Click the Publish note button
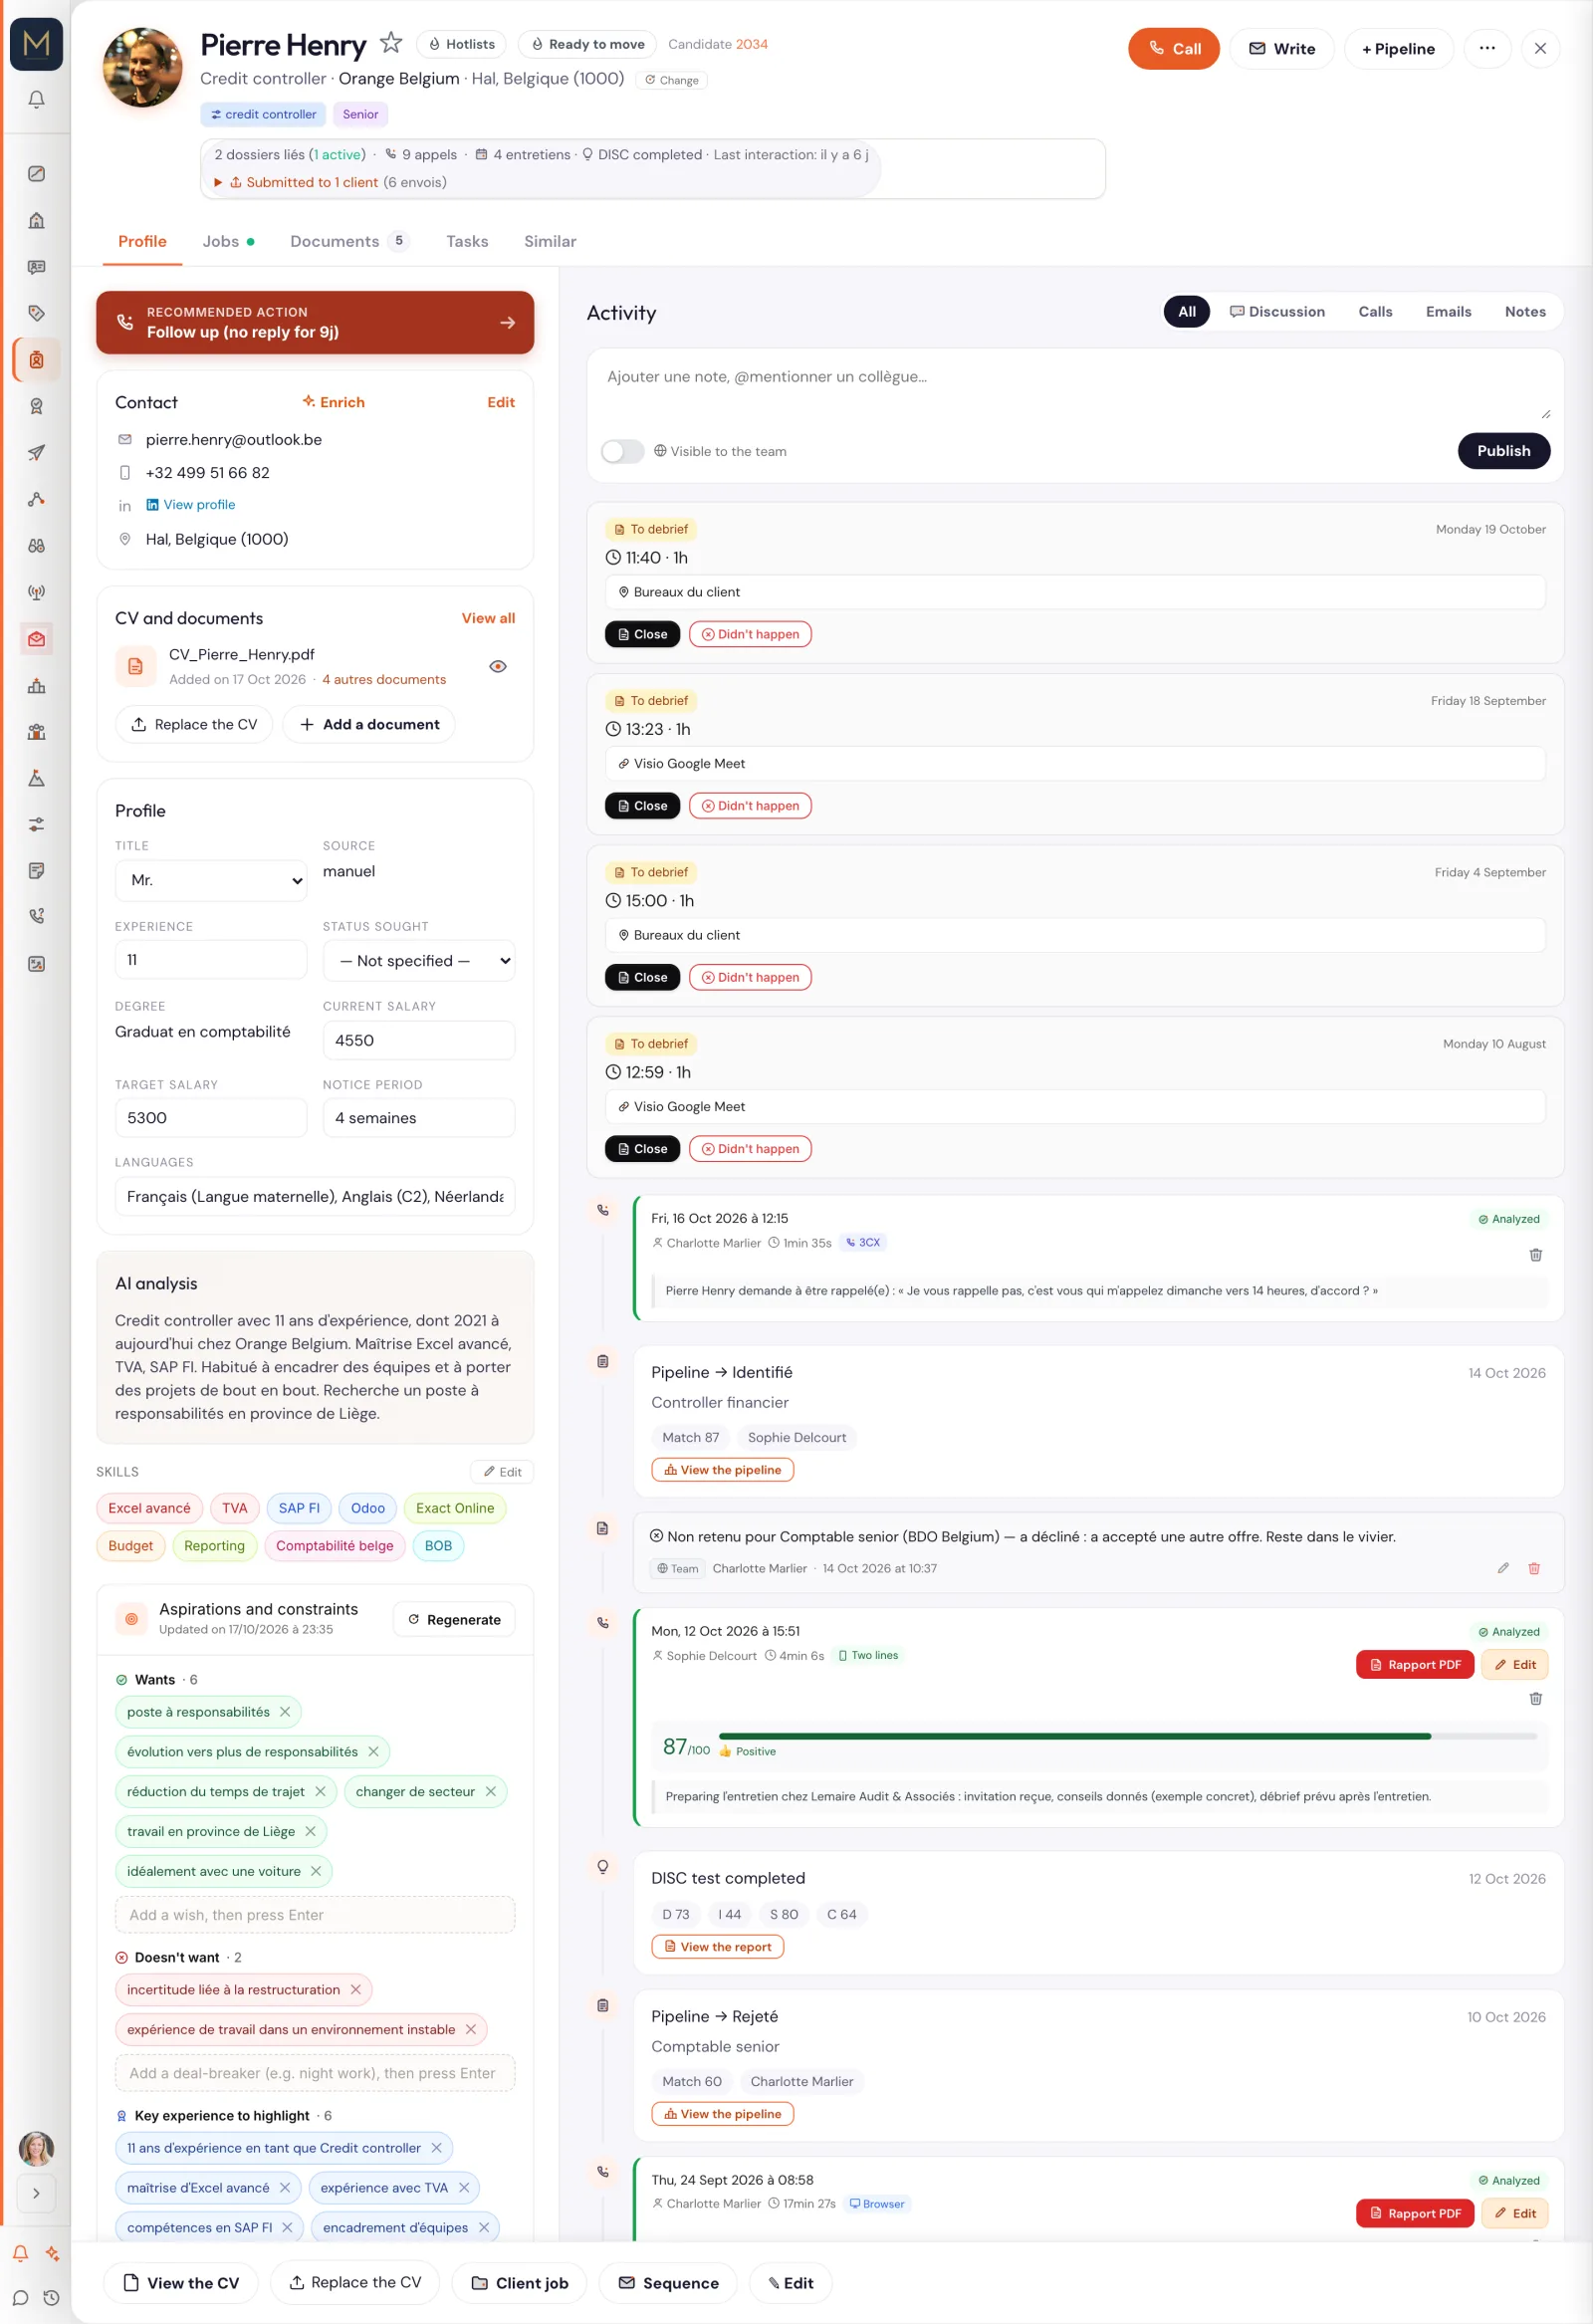Screen dimensions: 1593x2324 pos(1503,450)
